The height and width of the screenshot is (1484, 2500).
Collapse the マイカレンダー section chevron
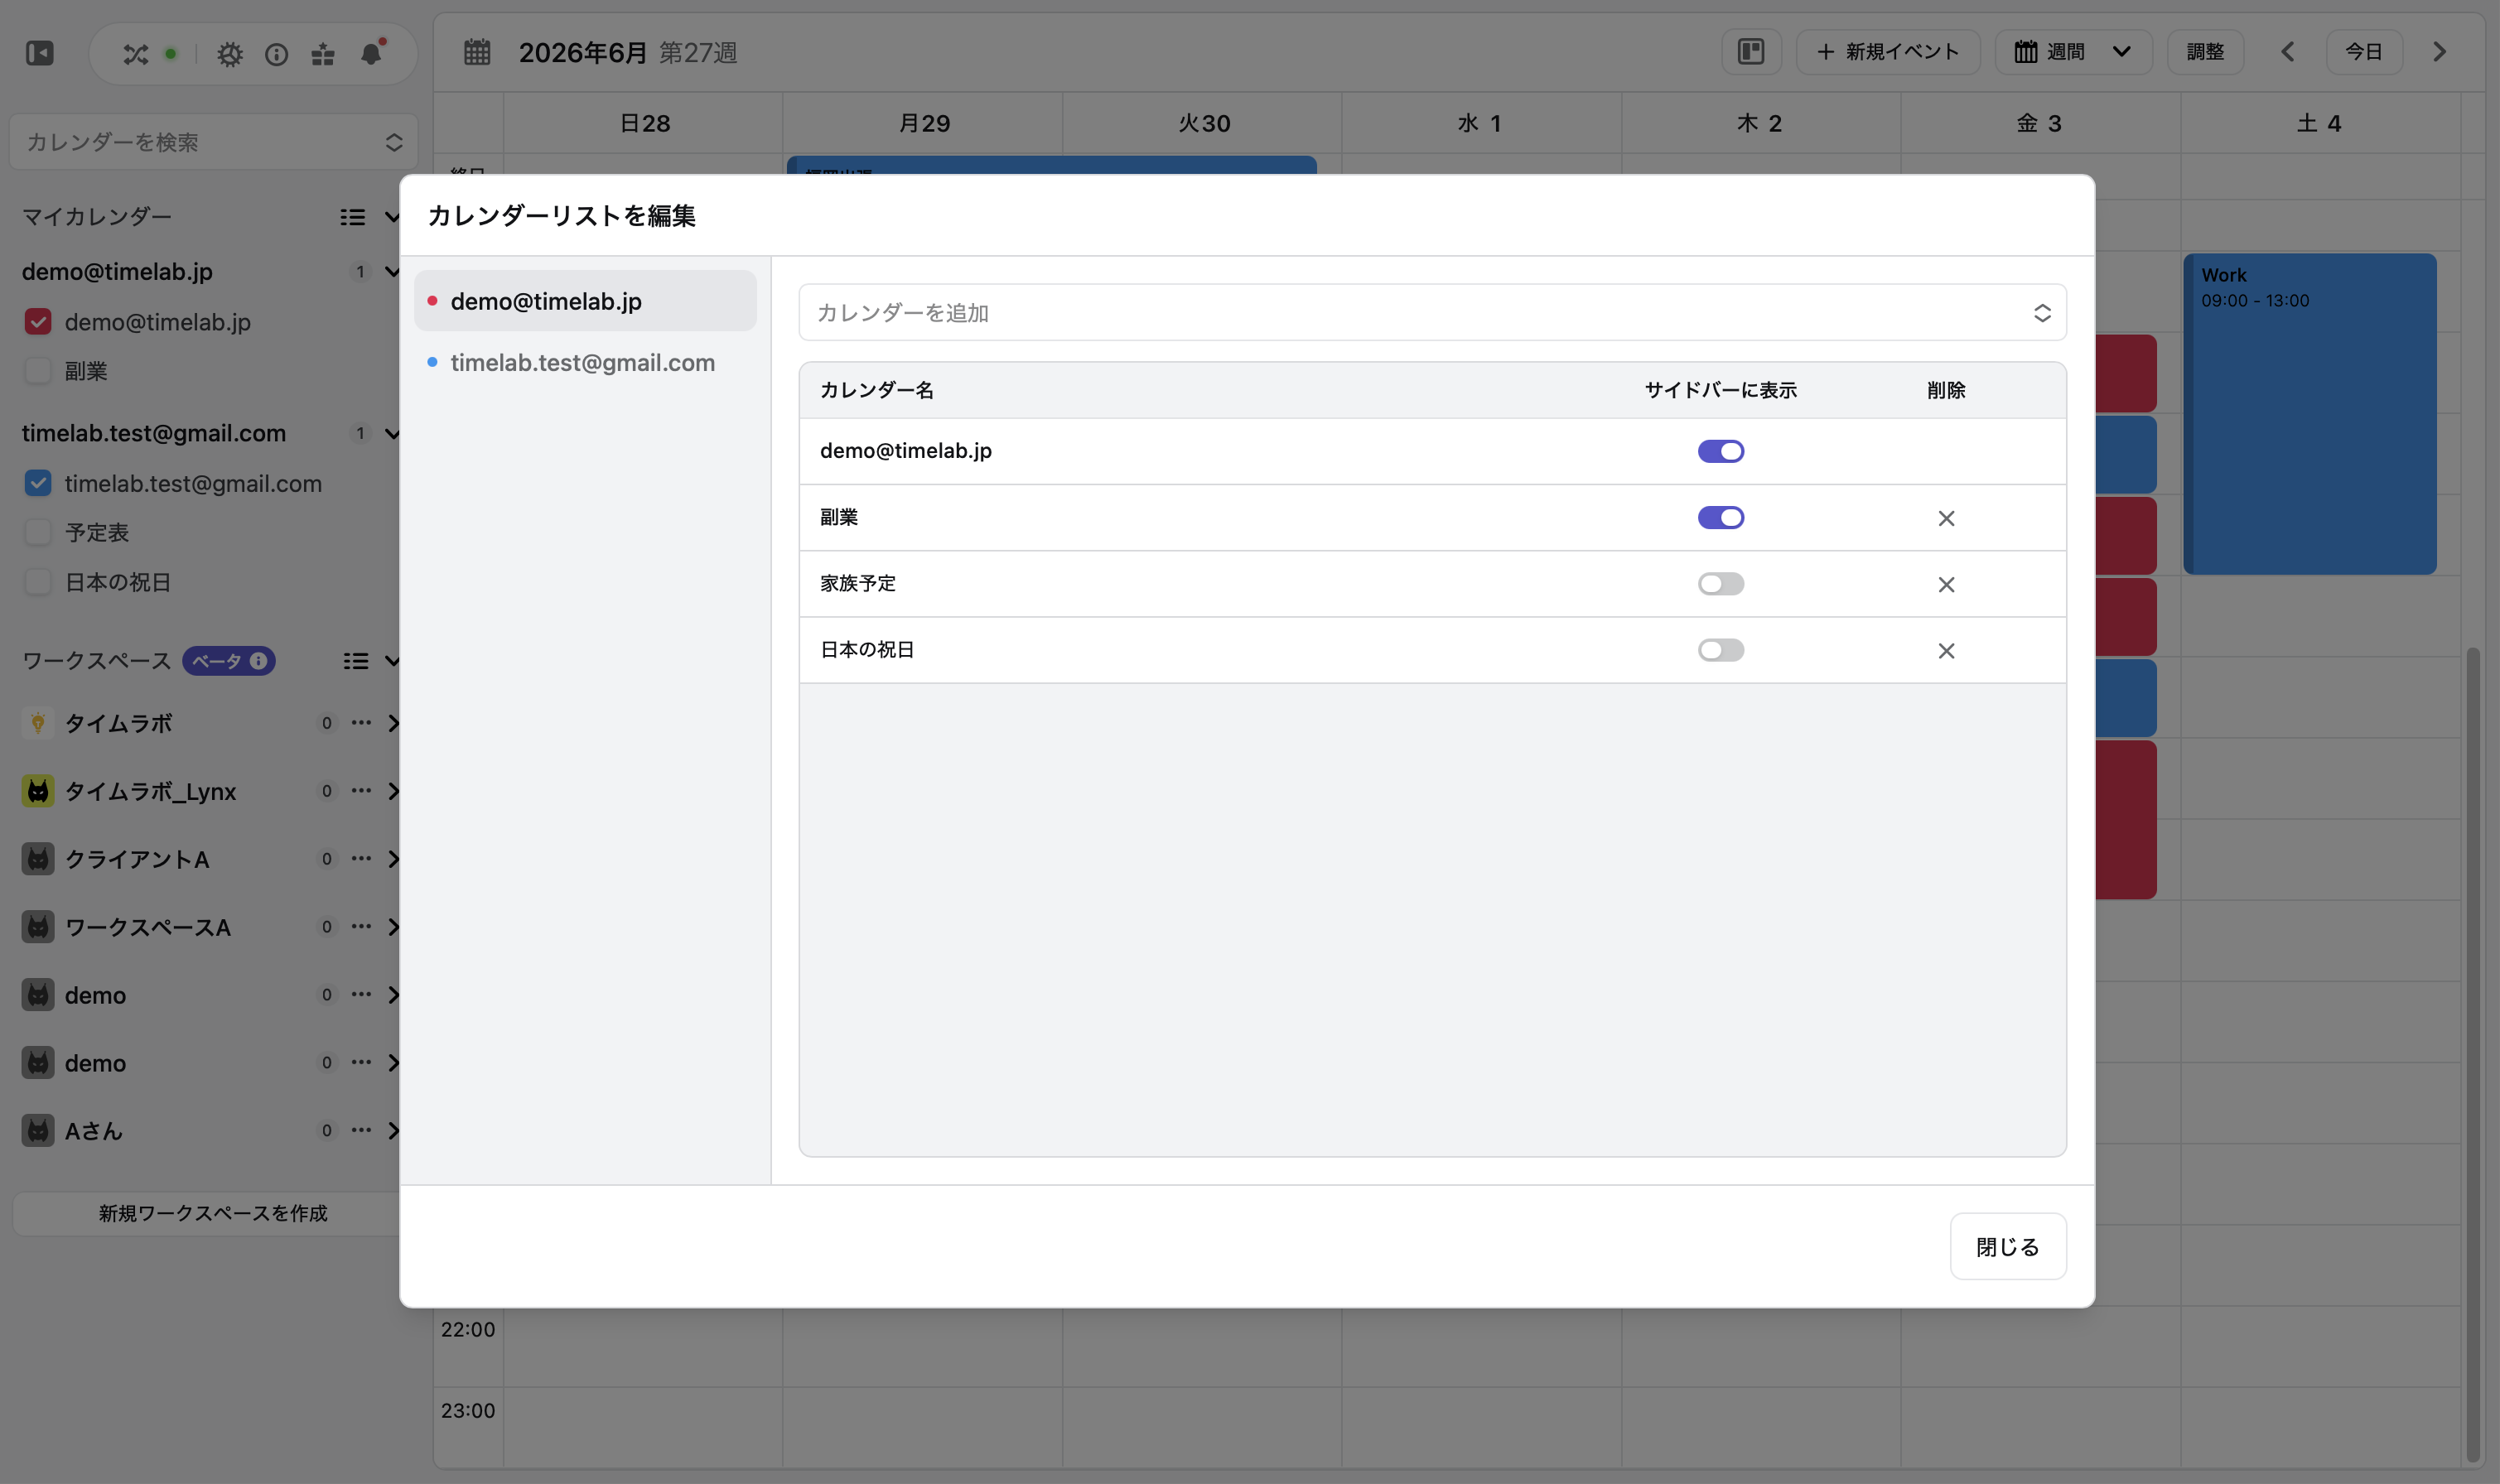click(392, 217)
